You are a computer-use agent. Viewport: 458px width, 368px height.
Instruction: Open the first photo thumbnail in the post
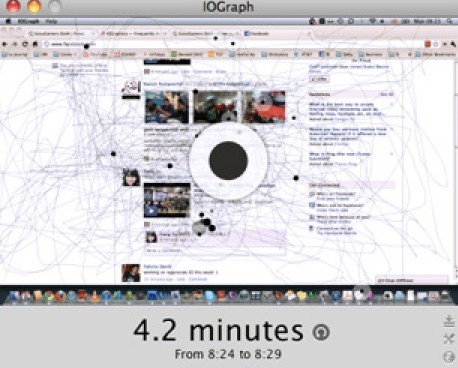pos(167,107)
